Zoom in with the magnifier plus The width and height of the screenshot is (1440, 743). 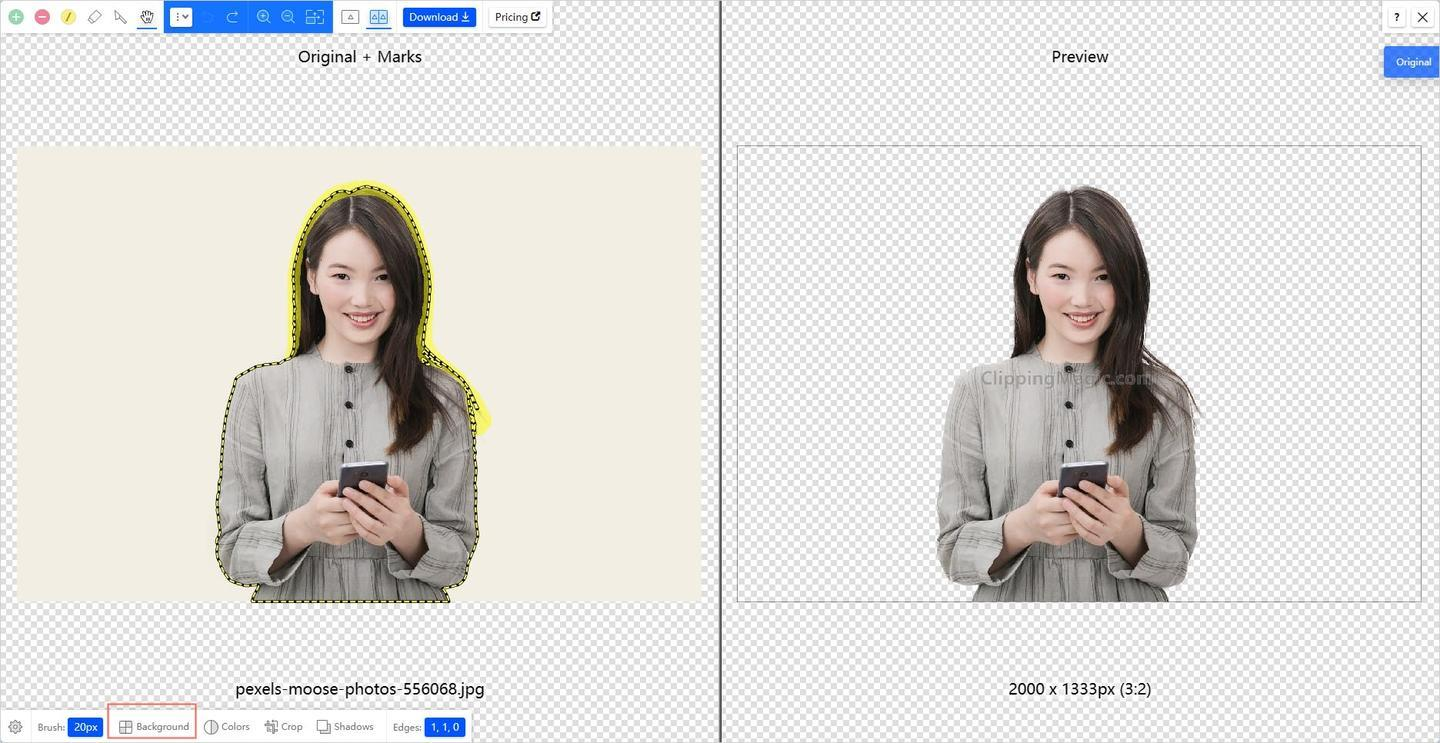pyautogui.click(x=263, y=17)
